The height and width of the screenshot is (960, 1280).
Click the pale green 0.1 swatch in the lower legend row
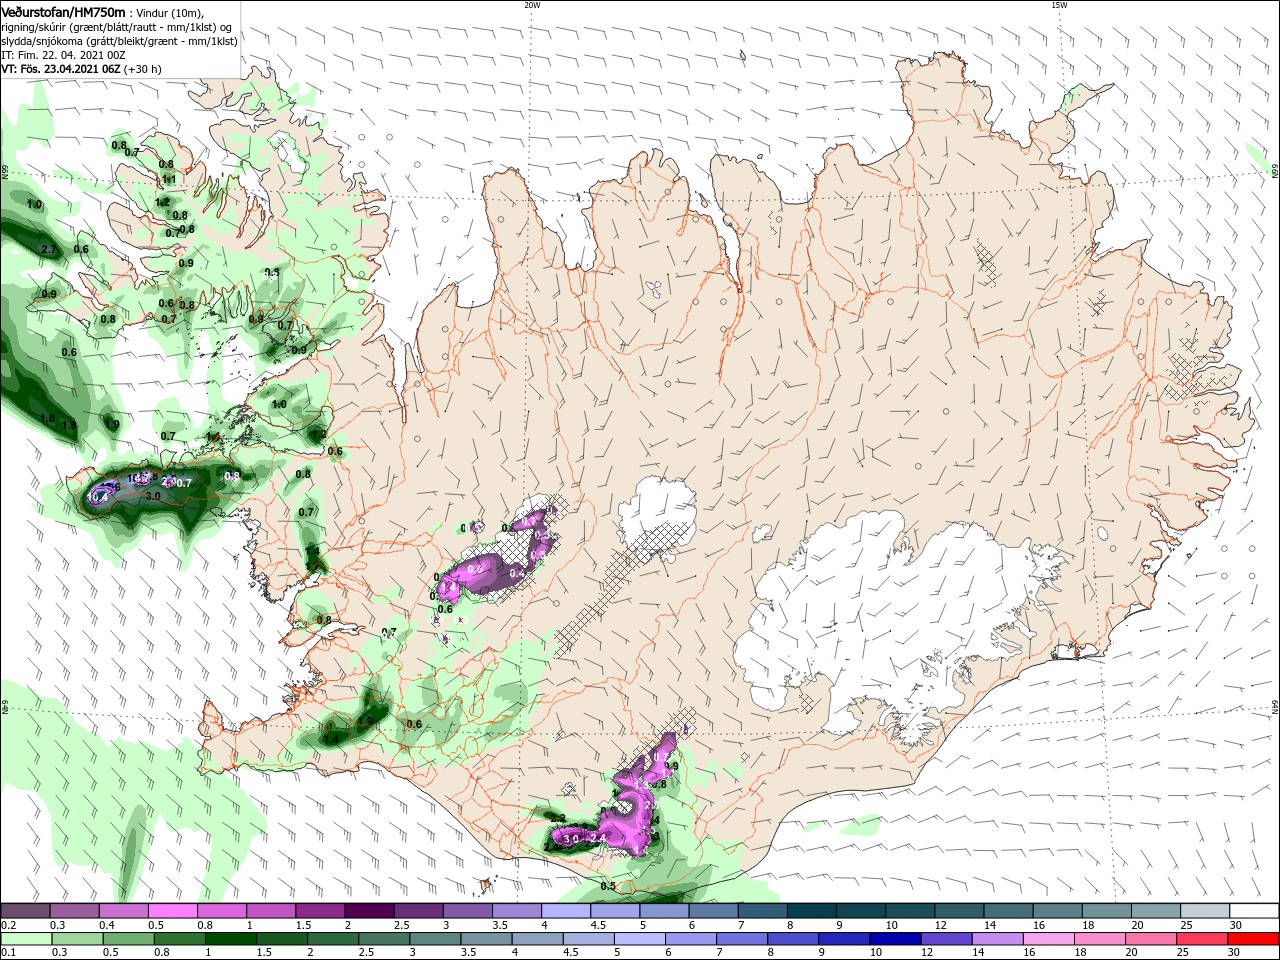click(25, 940)
